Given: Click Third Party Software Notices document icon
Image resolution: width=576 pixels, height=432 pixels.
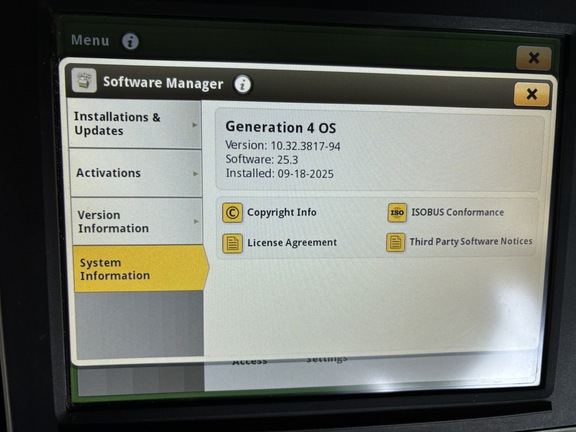Looking at the screenshot, I should 396,242.
